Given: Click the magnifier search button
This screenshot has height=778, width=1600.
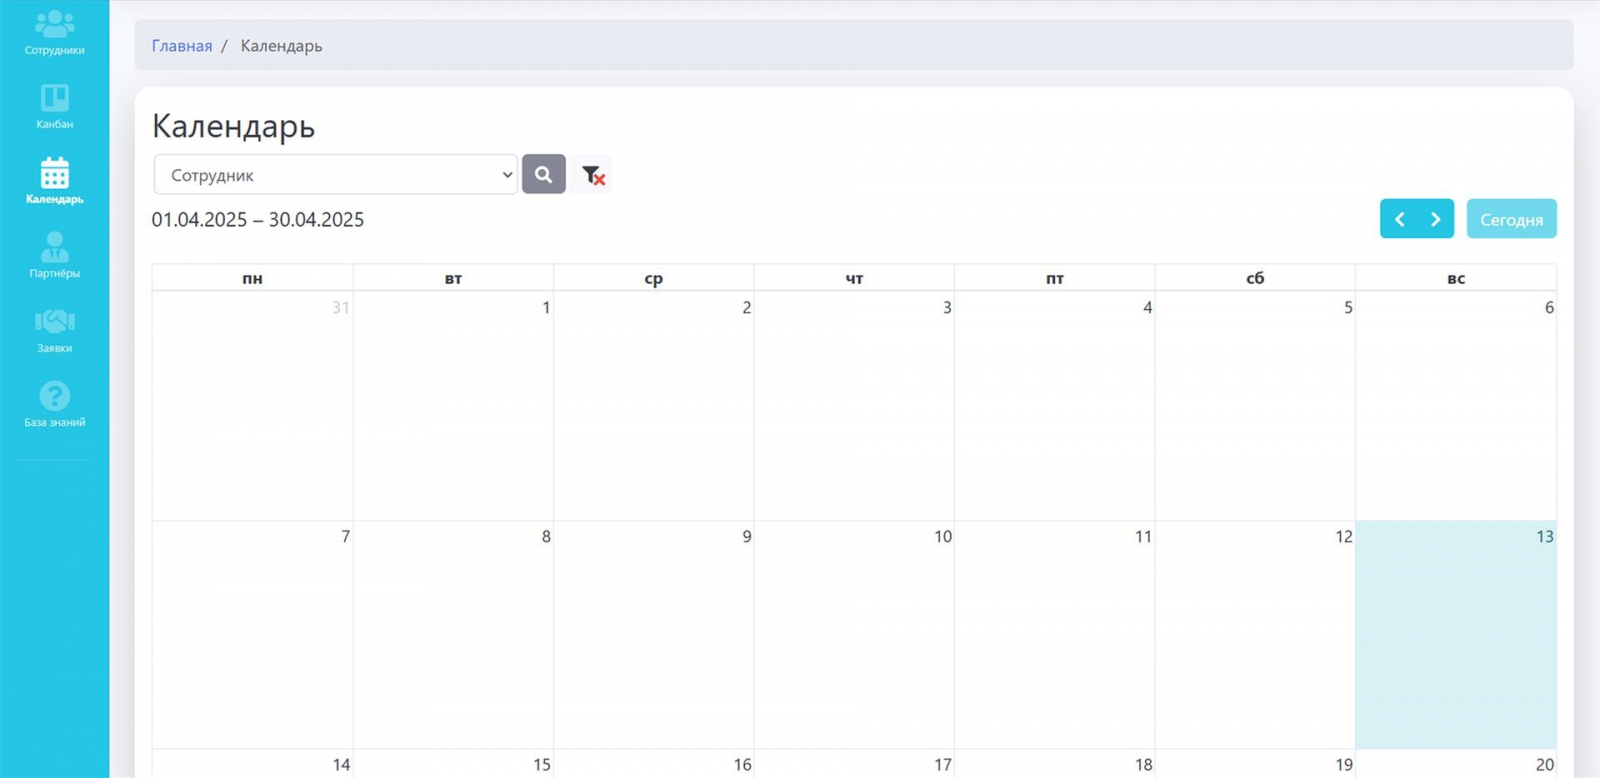Looking at the screenshot, I should coord(544,174).
